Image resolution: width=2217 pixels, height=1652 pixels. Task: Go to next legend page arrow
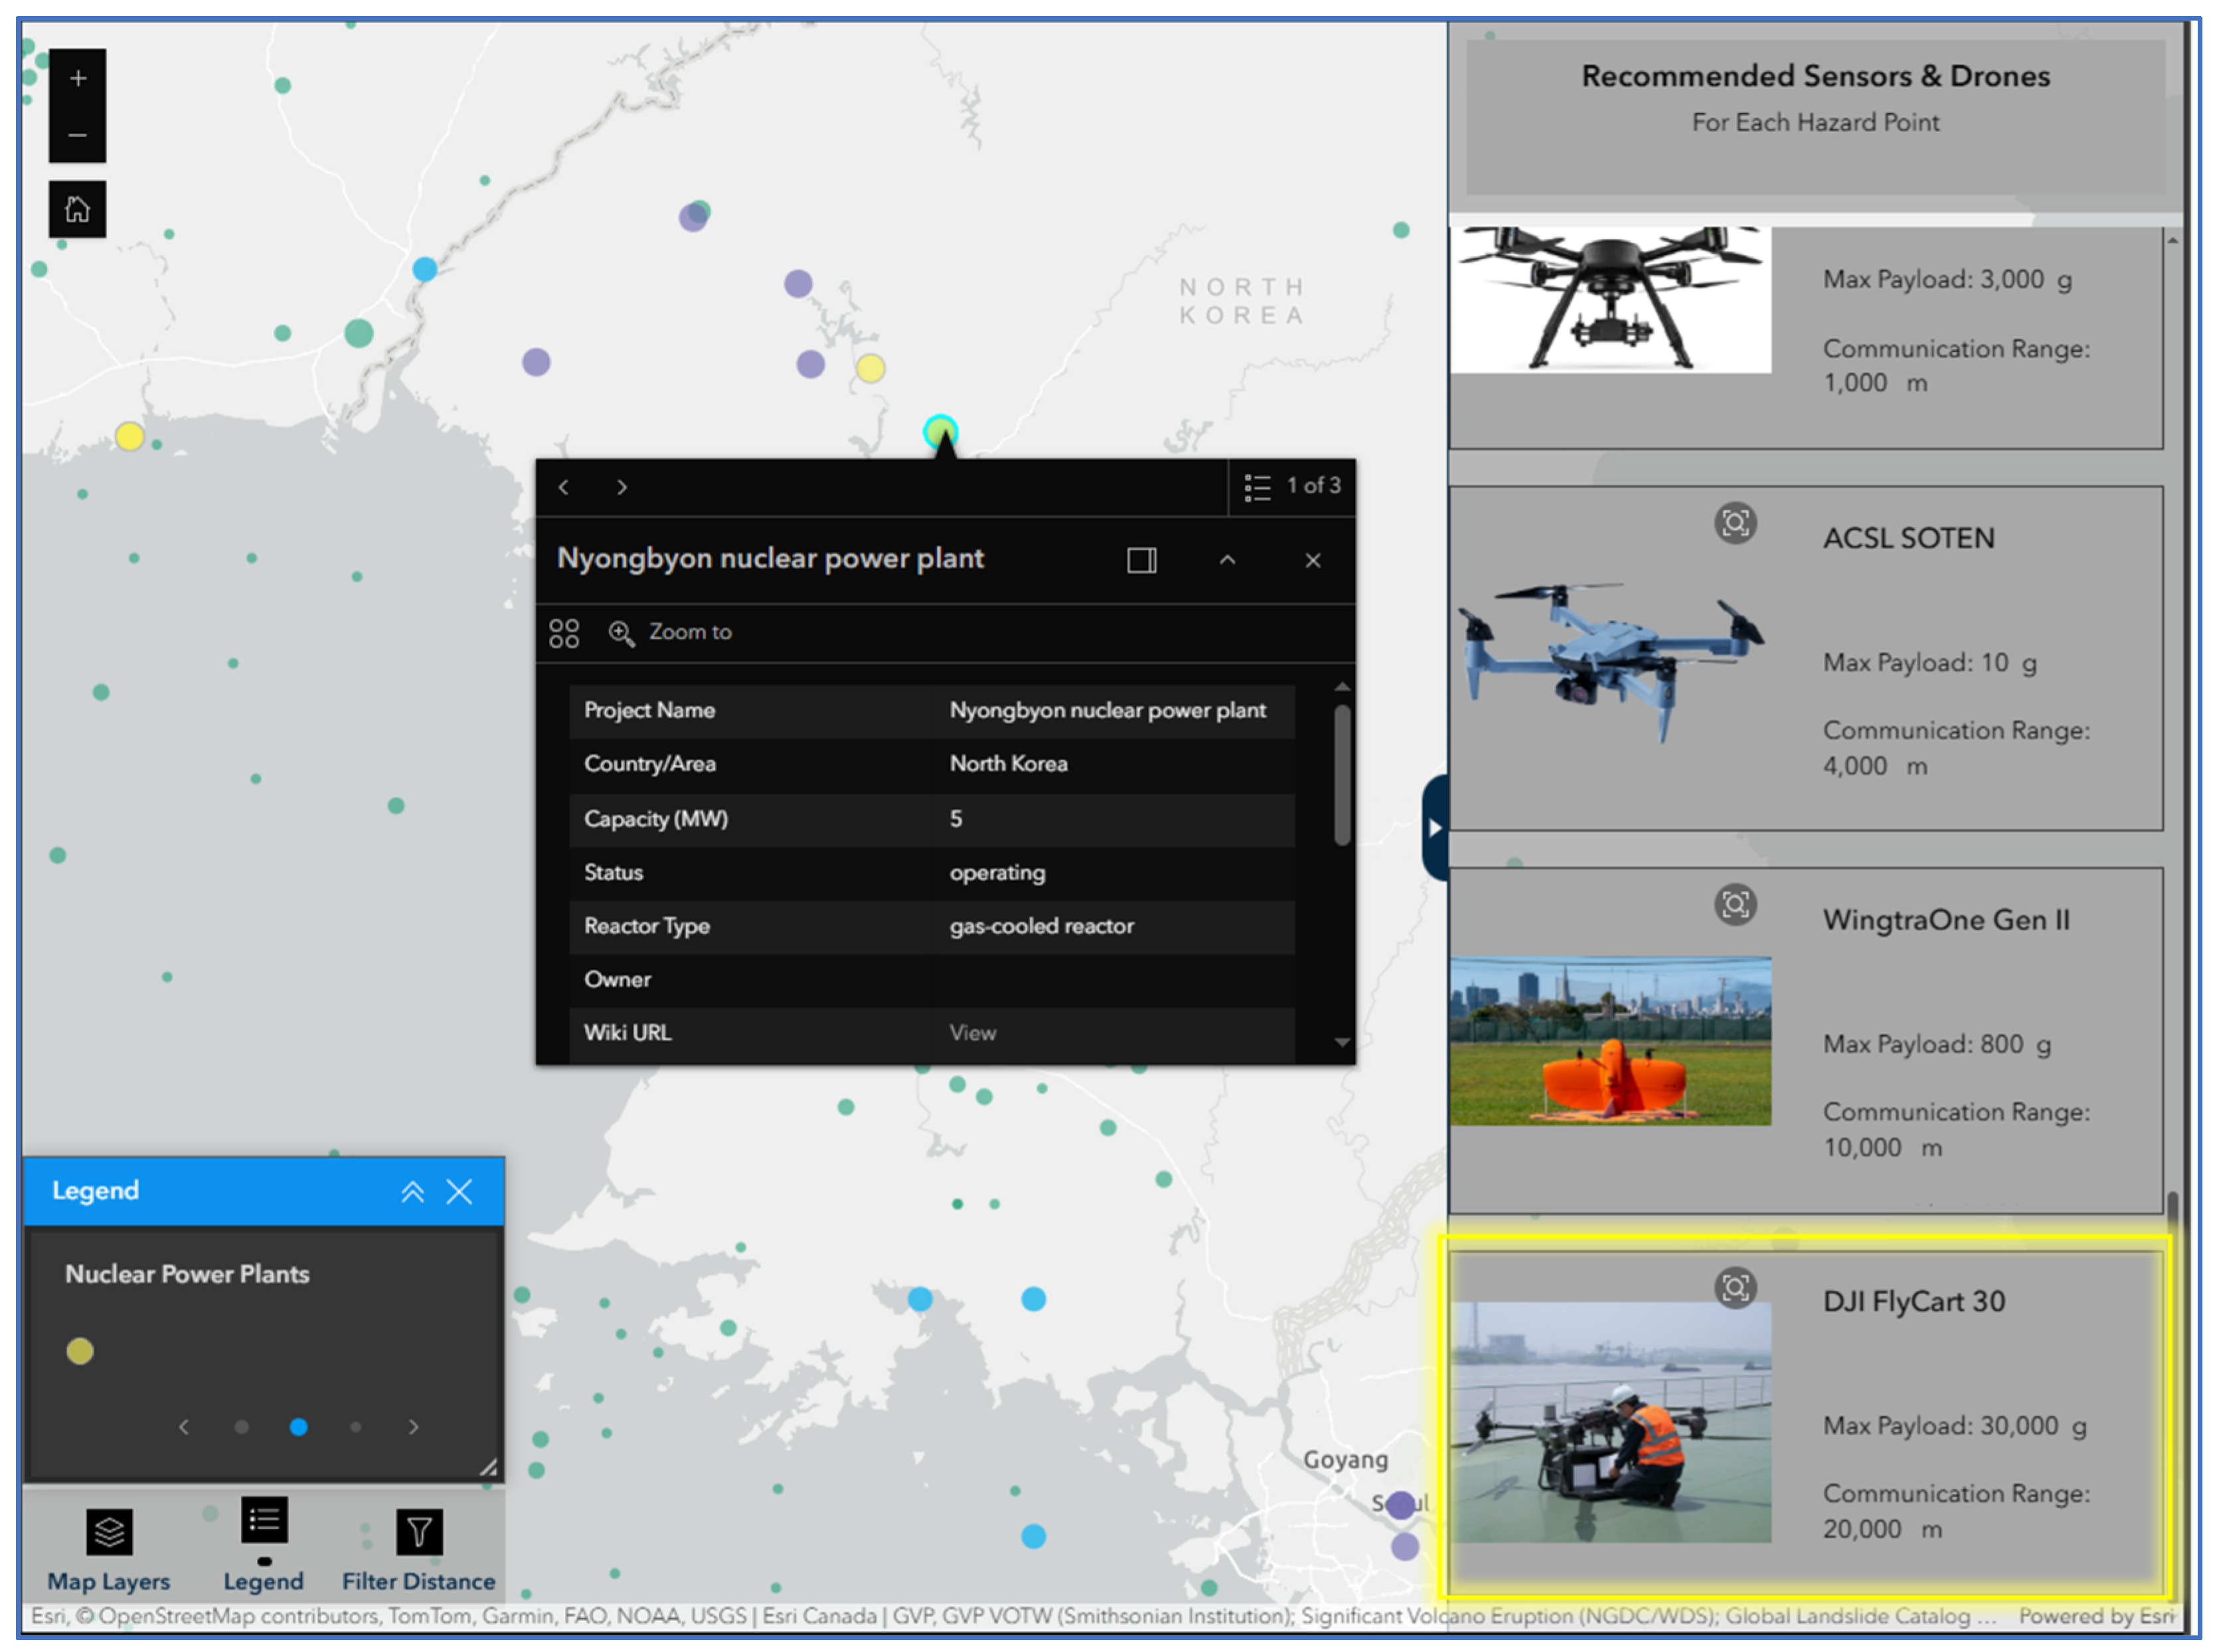click(x=414, y=1427)
